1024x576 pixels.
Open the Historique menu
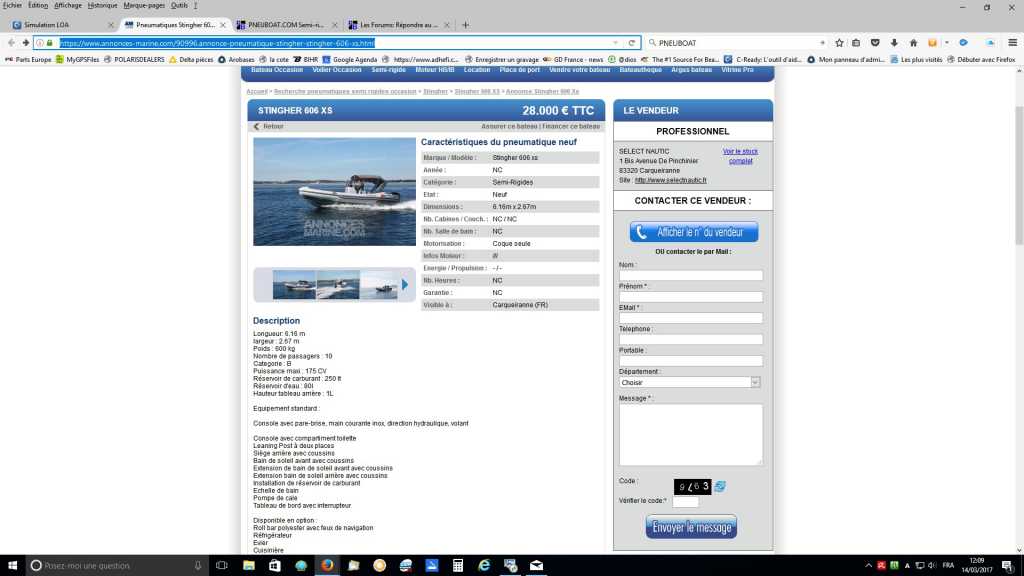coord(102,5)
